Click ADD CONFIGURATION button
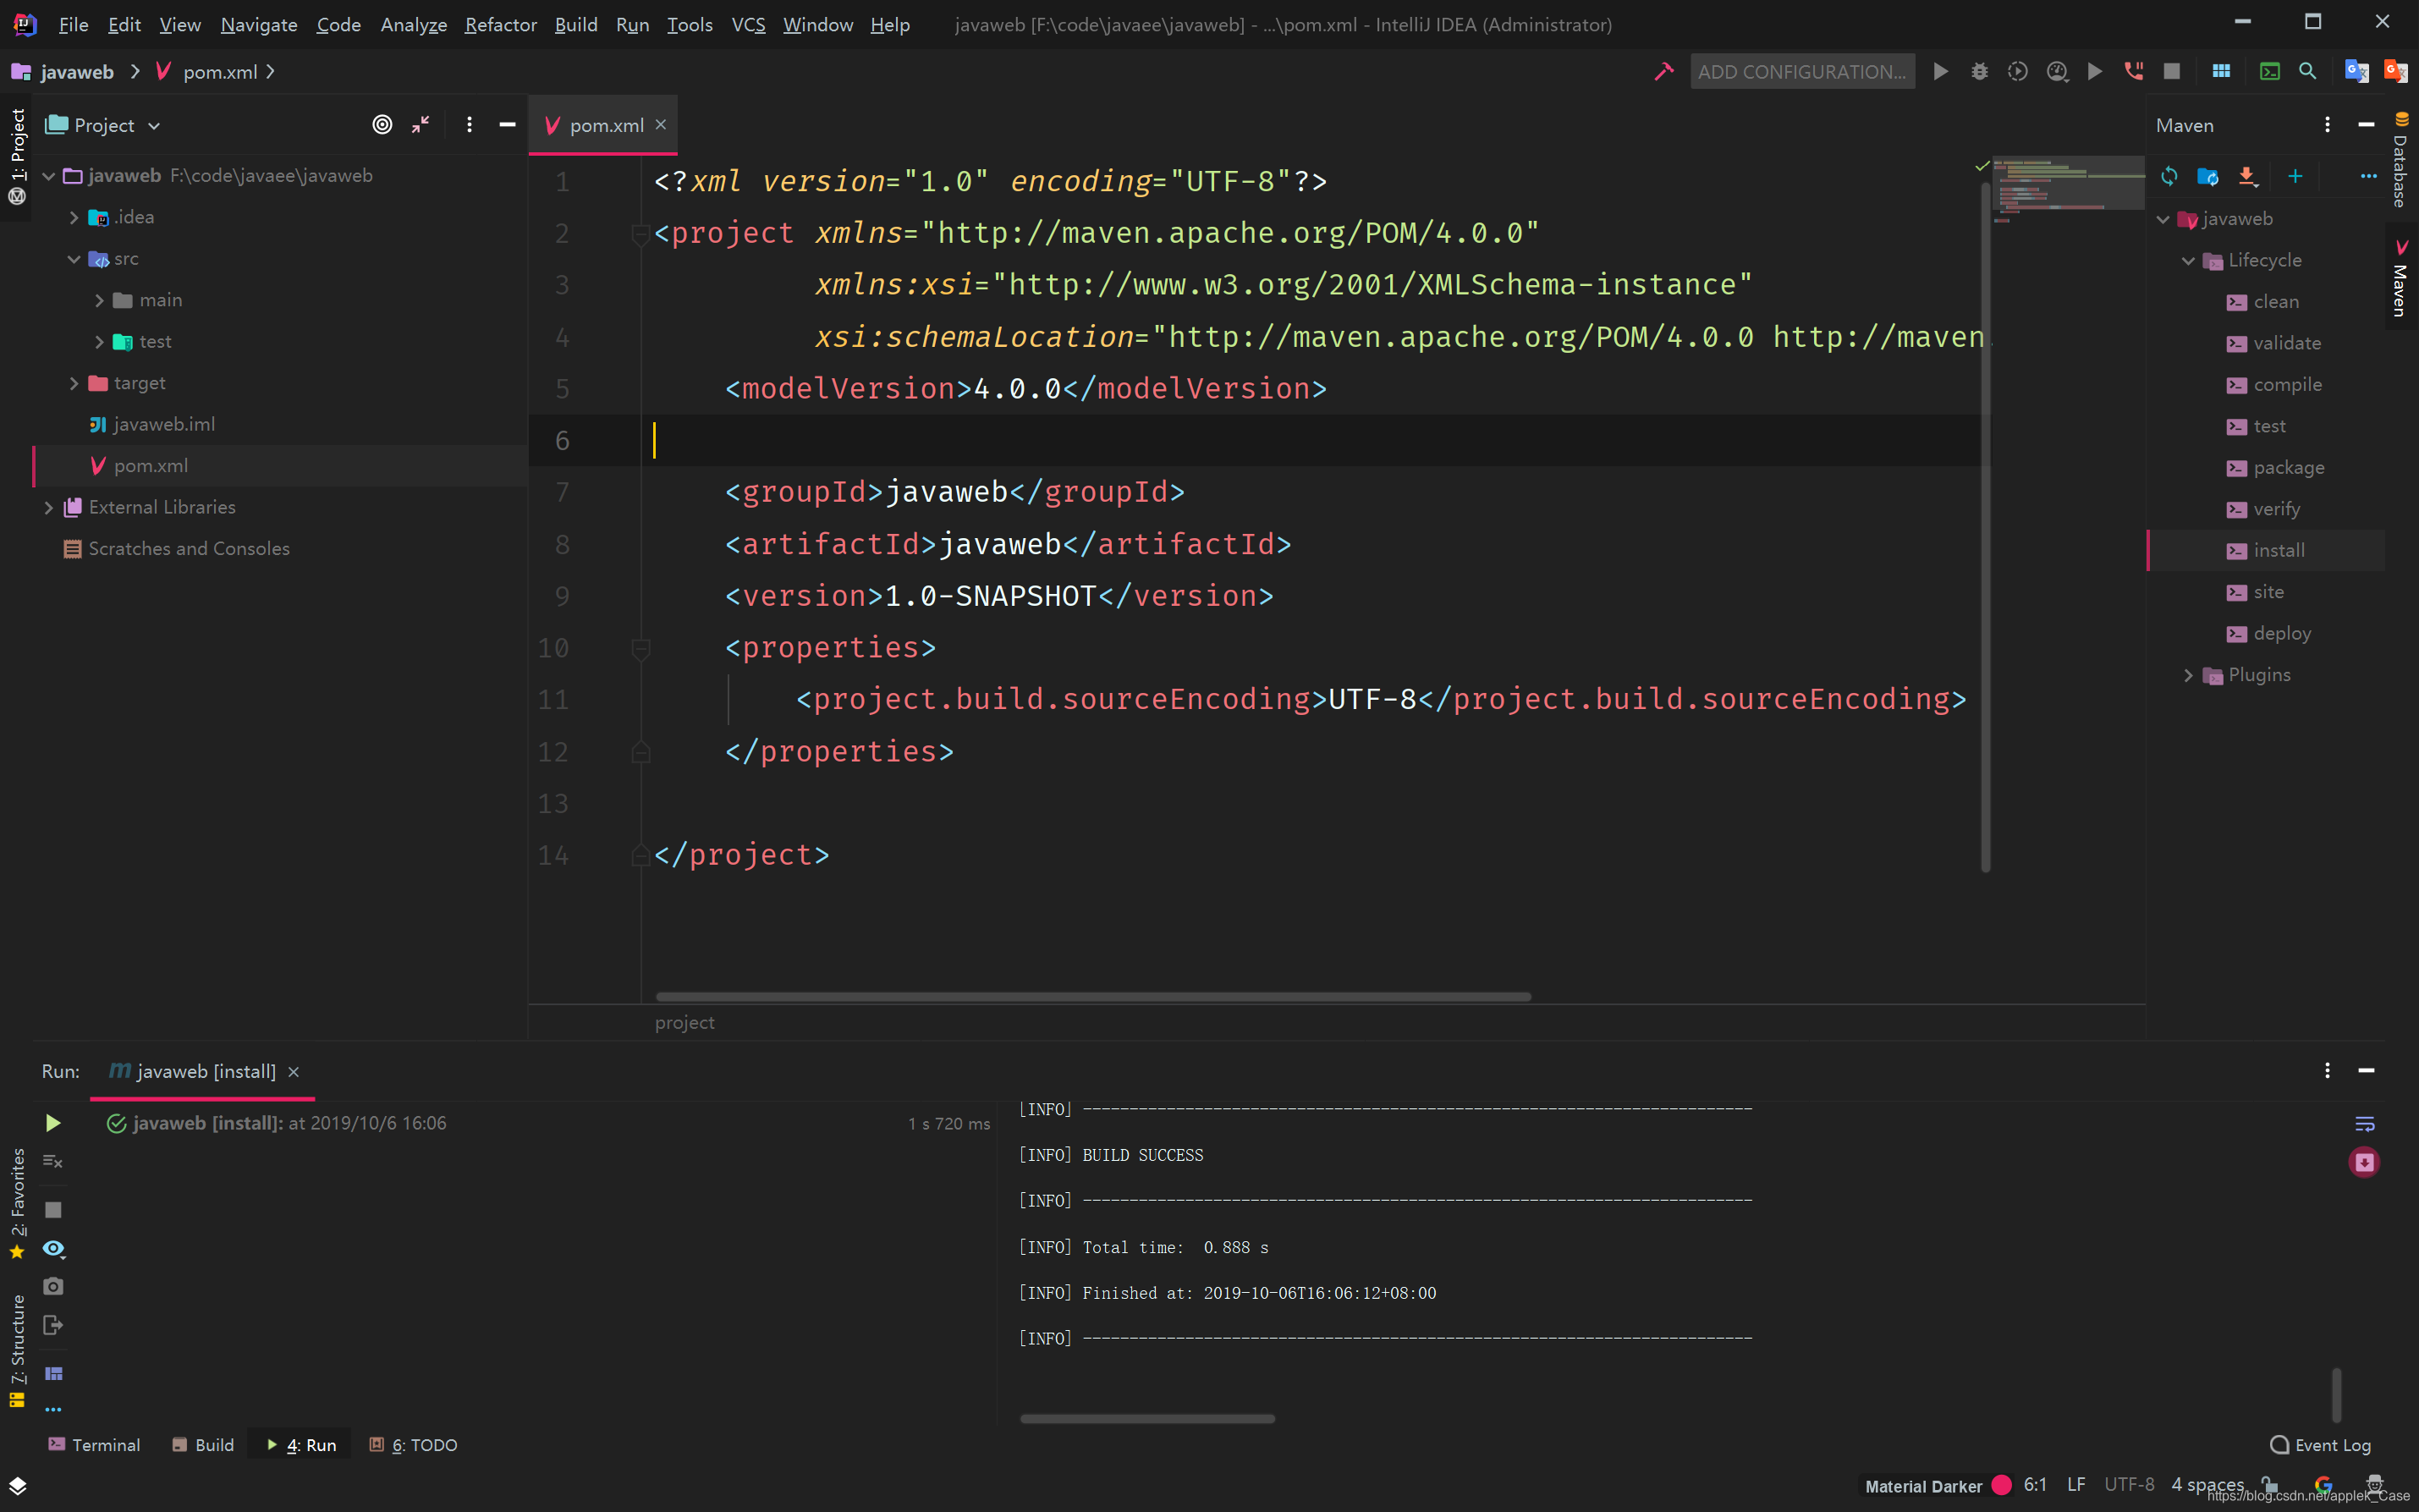This screenshot has height=1512, width=2419. pos(1801,72)
